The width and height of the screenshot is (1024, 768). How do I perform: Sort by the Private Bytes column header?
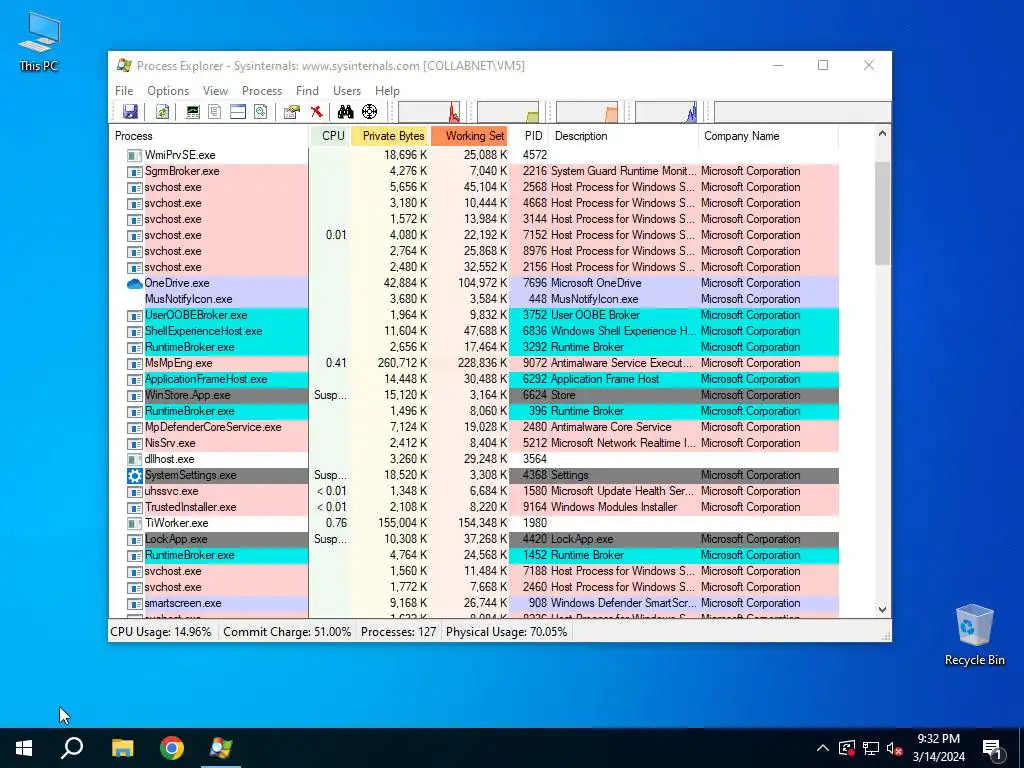[x=391, y=136]
